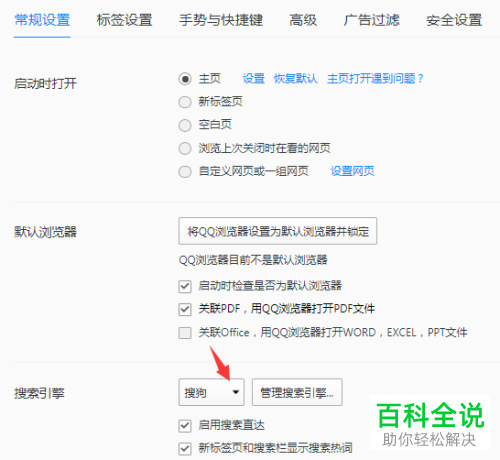Click the 设置 link next to 主页
Viewport: 500px width, 460px height.
(253, 79)
